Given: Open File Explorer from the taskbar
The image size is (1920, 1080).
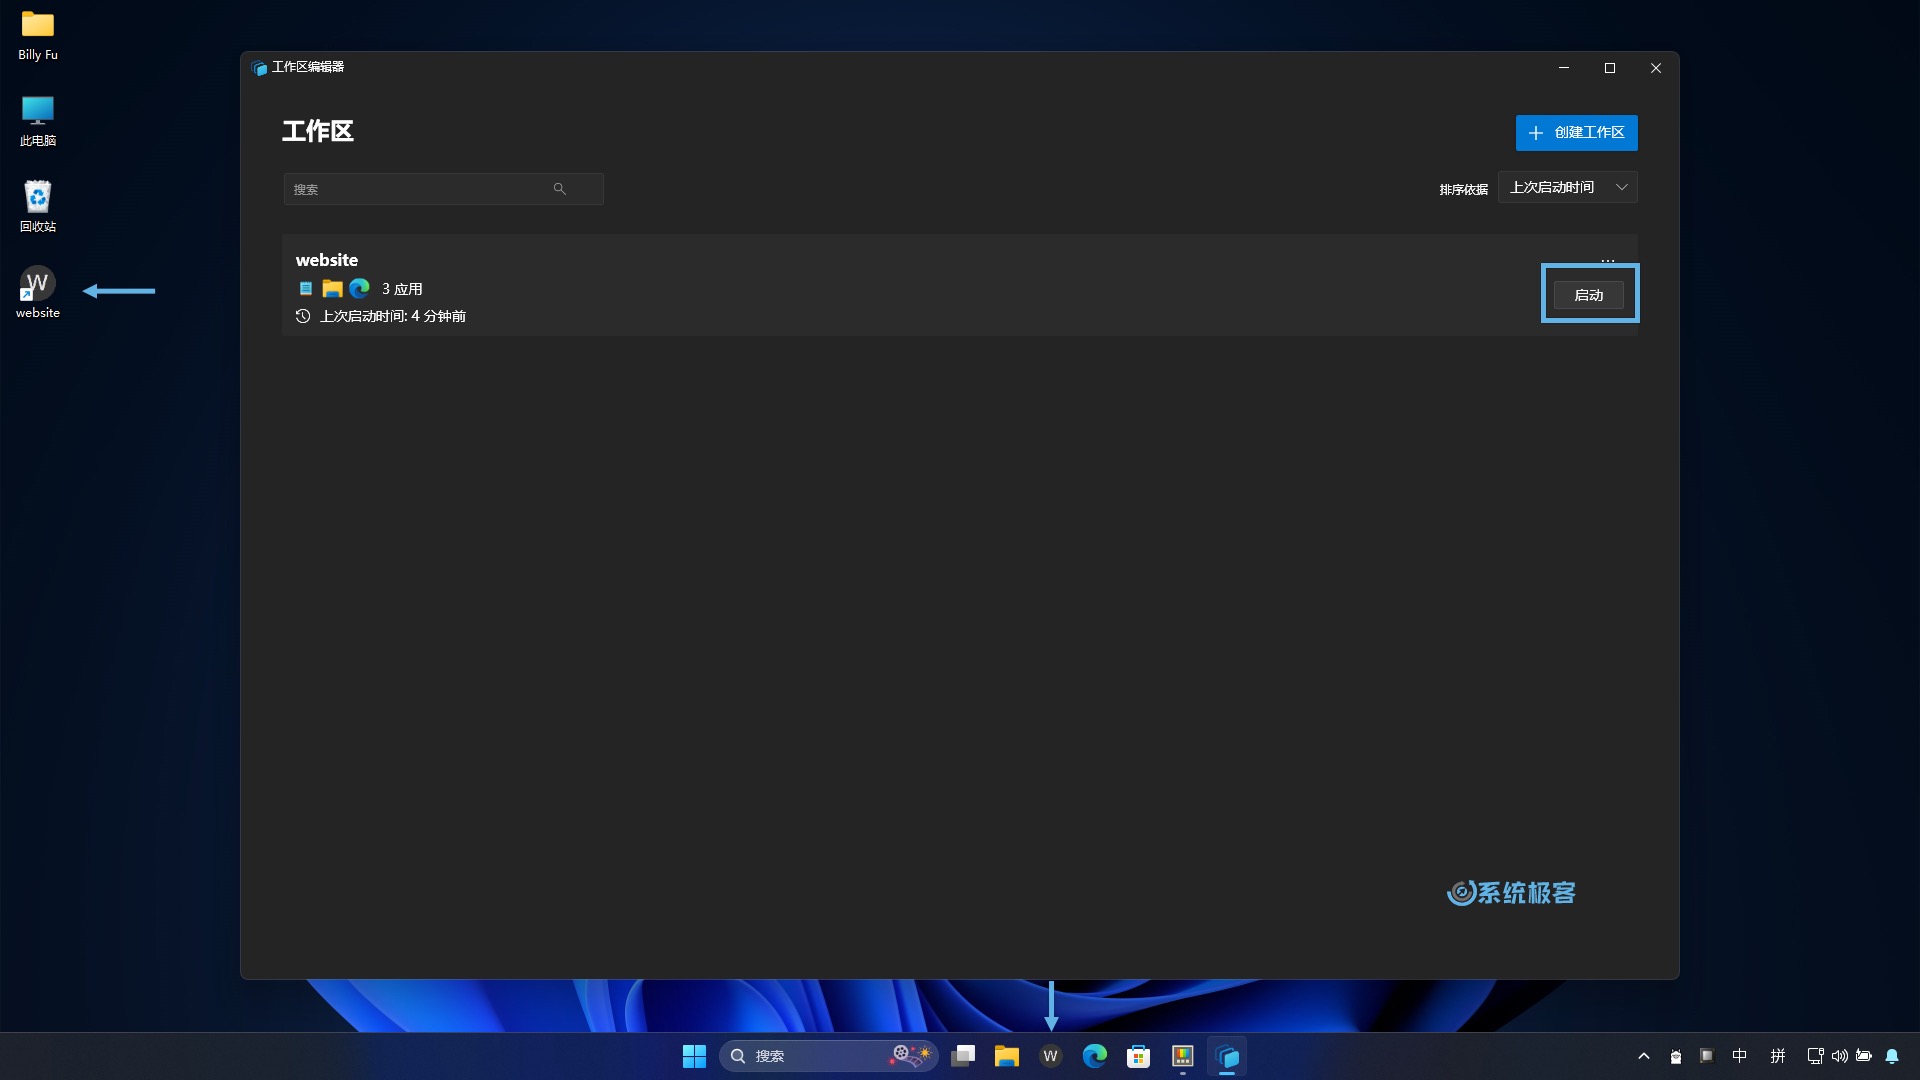Looking at the screenshot, I should (1007, 1056).
